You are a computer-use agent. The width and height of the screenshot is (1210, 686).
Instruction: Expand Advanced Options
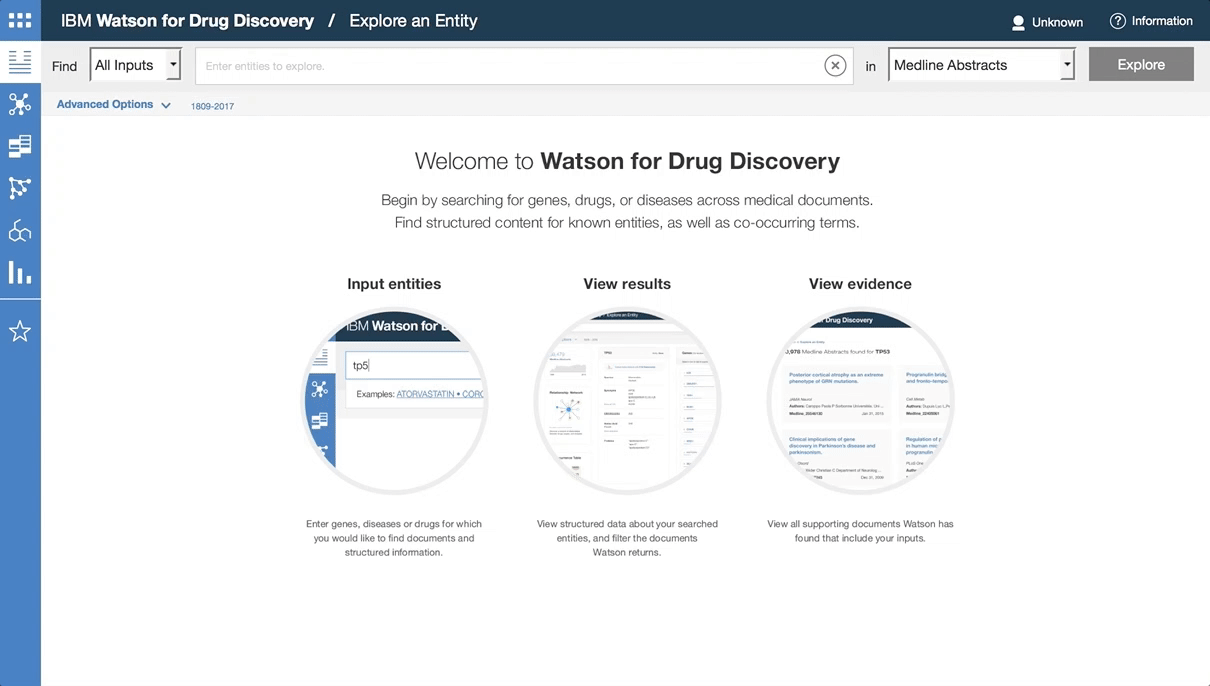click(113, 104)
